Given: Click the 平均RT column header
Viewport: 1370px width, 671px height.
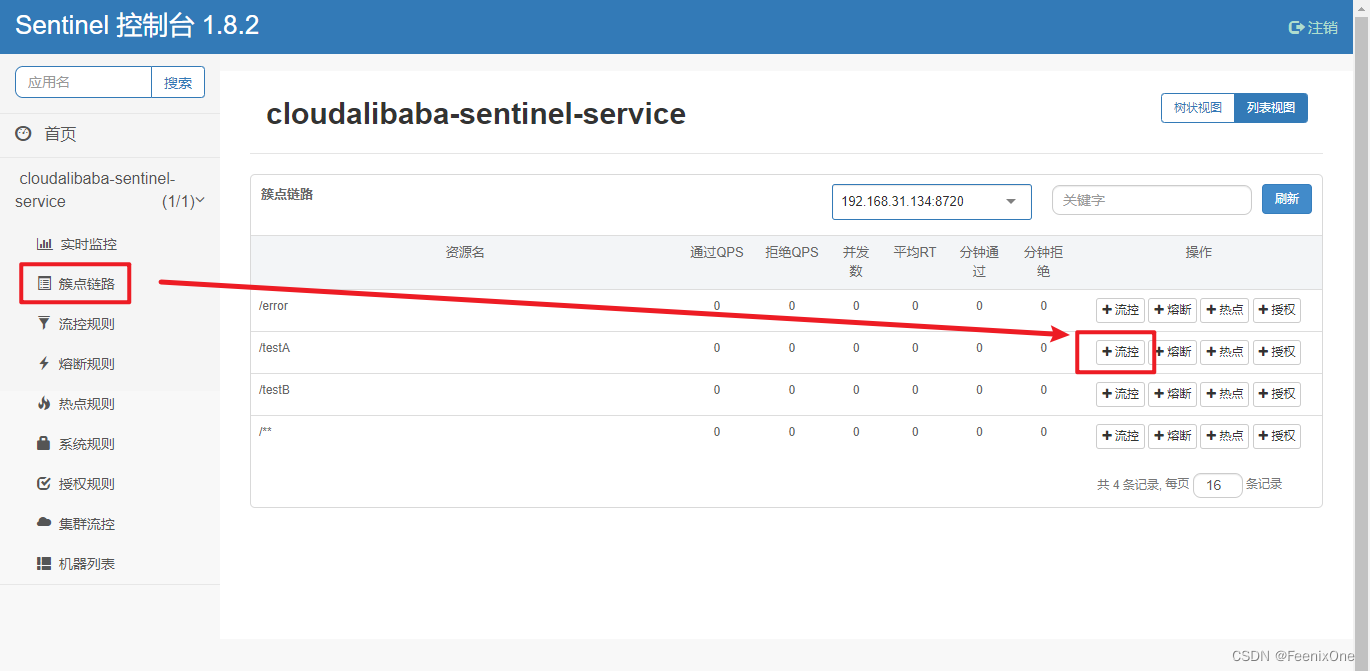Looking at the screenshot, I should coord(915,252).
